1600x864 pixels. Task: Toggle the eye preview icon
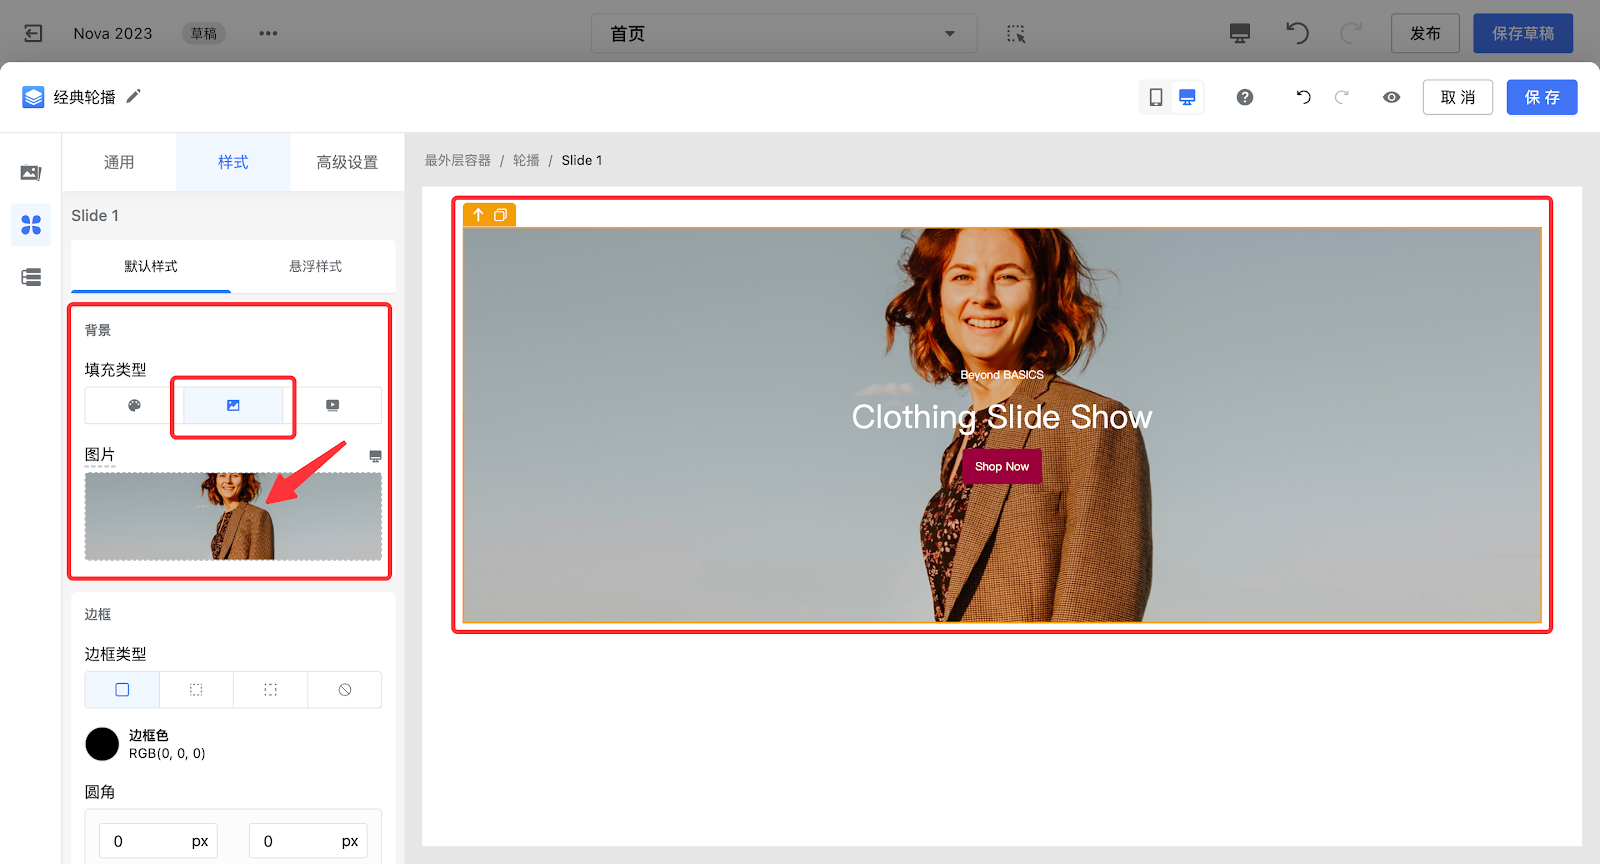(x=1391, y=97)
